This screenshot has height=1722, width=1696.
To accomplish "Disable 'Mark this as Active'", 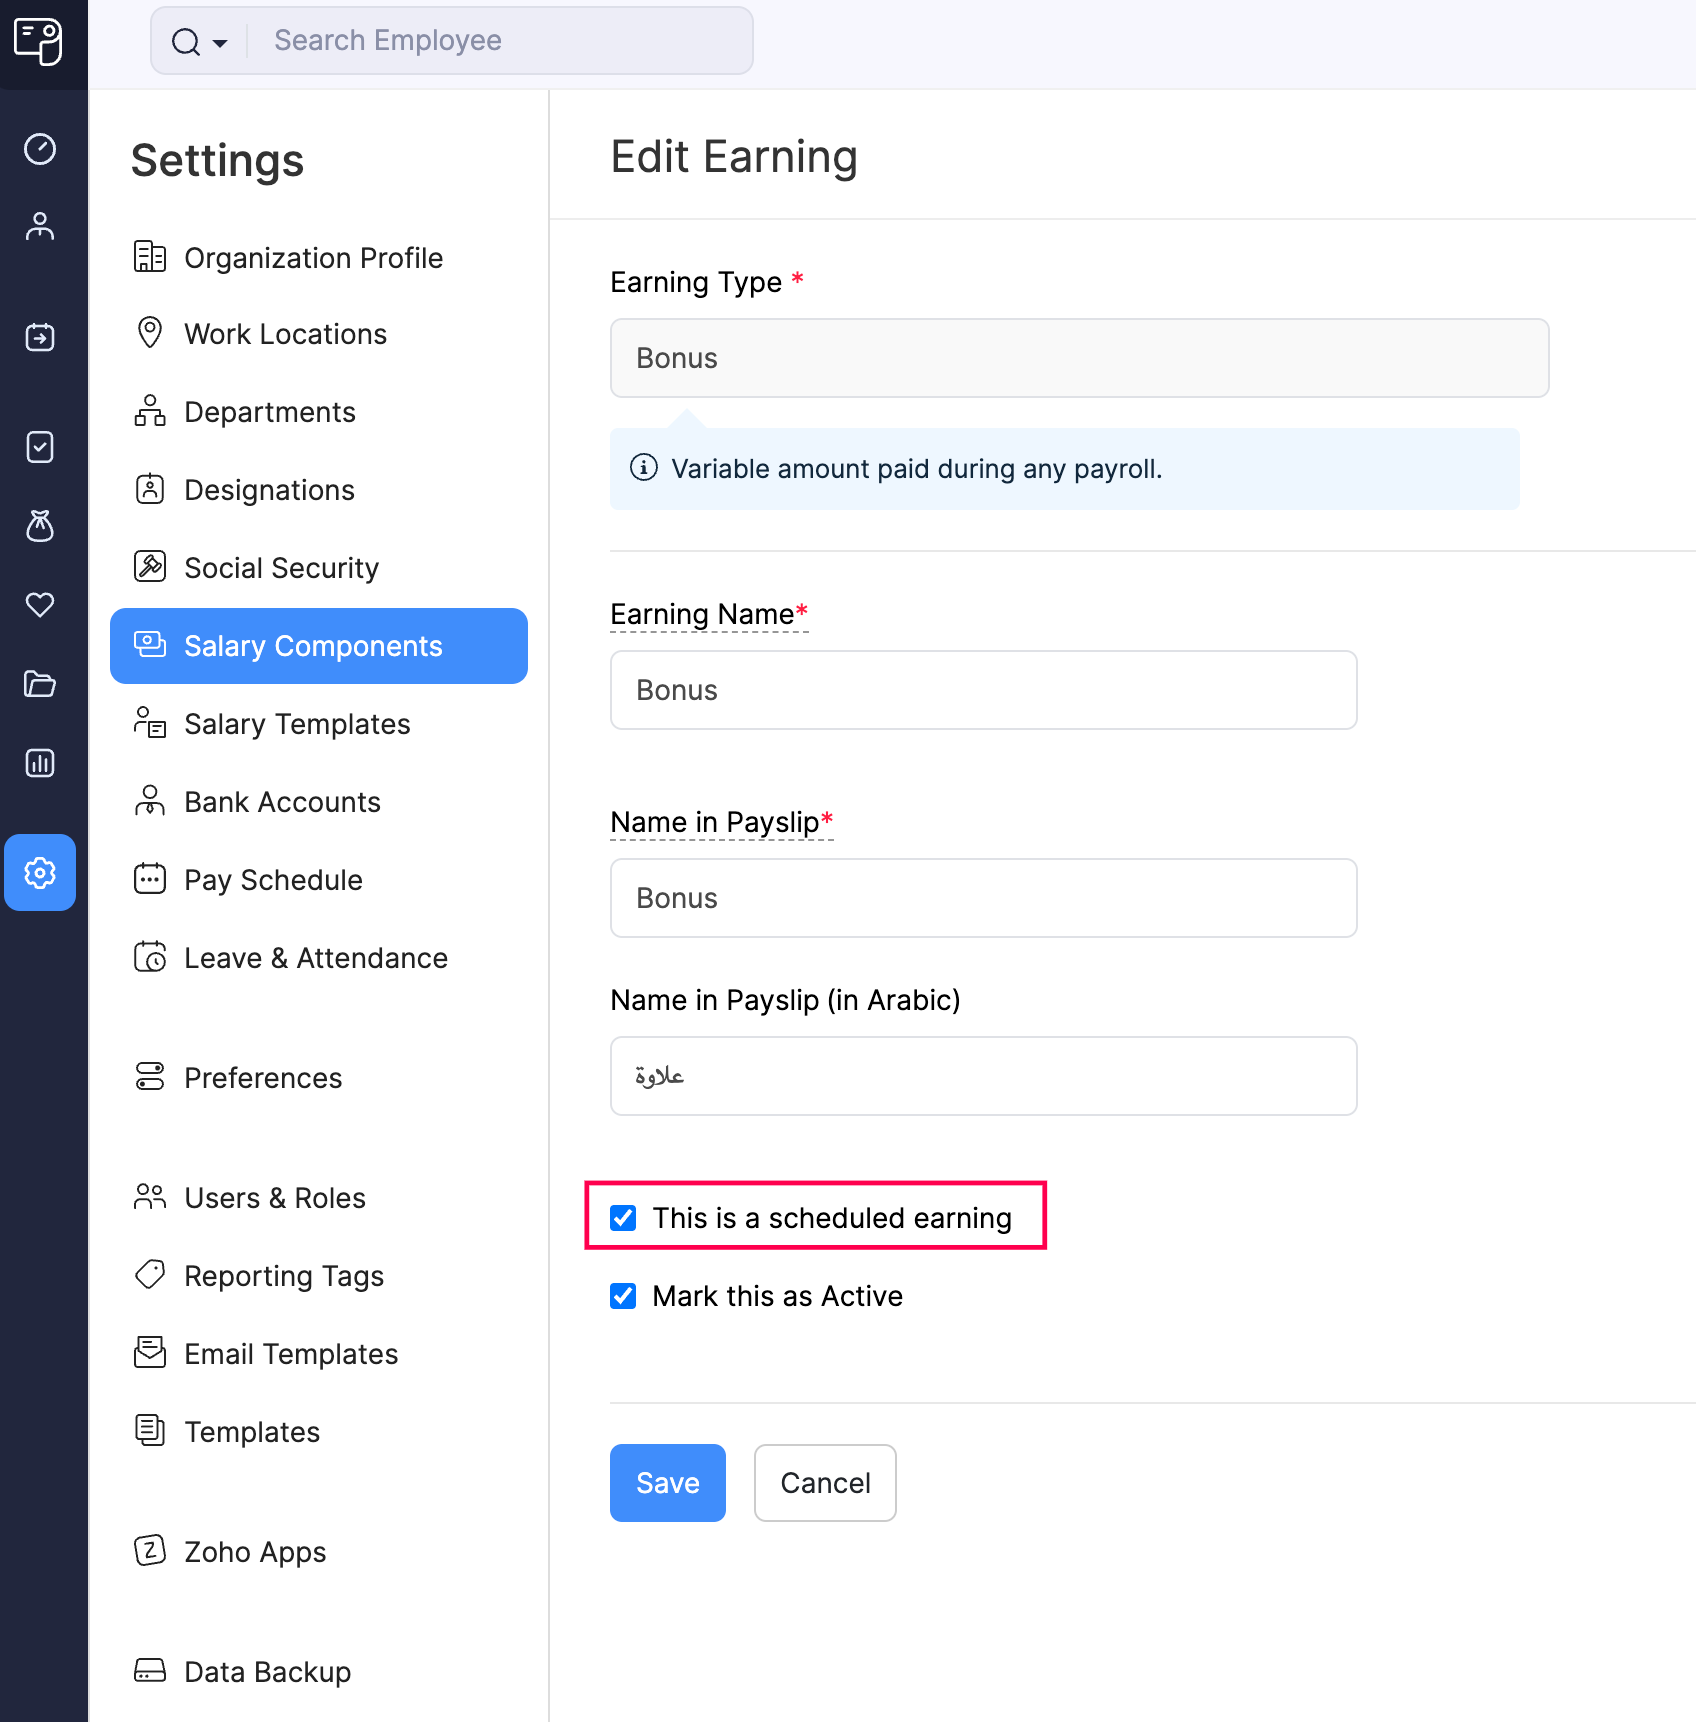I will click(x=622, y=1296).
